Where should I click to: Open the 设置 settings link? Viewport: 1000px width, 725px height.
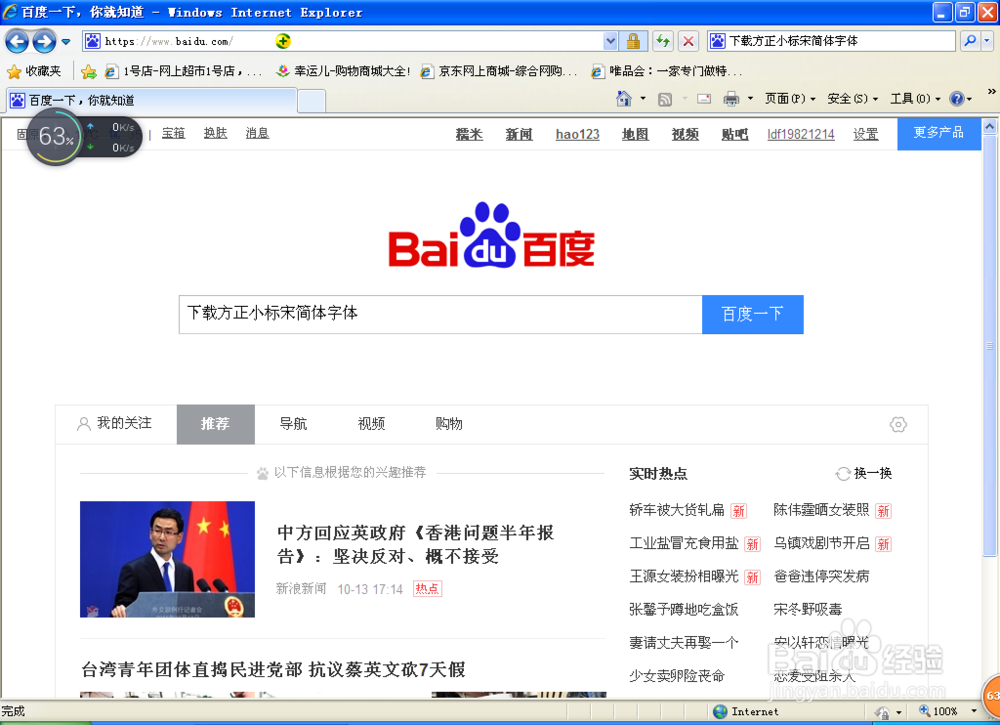pos(865,134)
